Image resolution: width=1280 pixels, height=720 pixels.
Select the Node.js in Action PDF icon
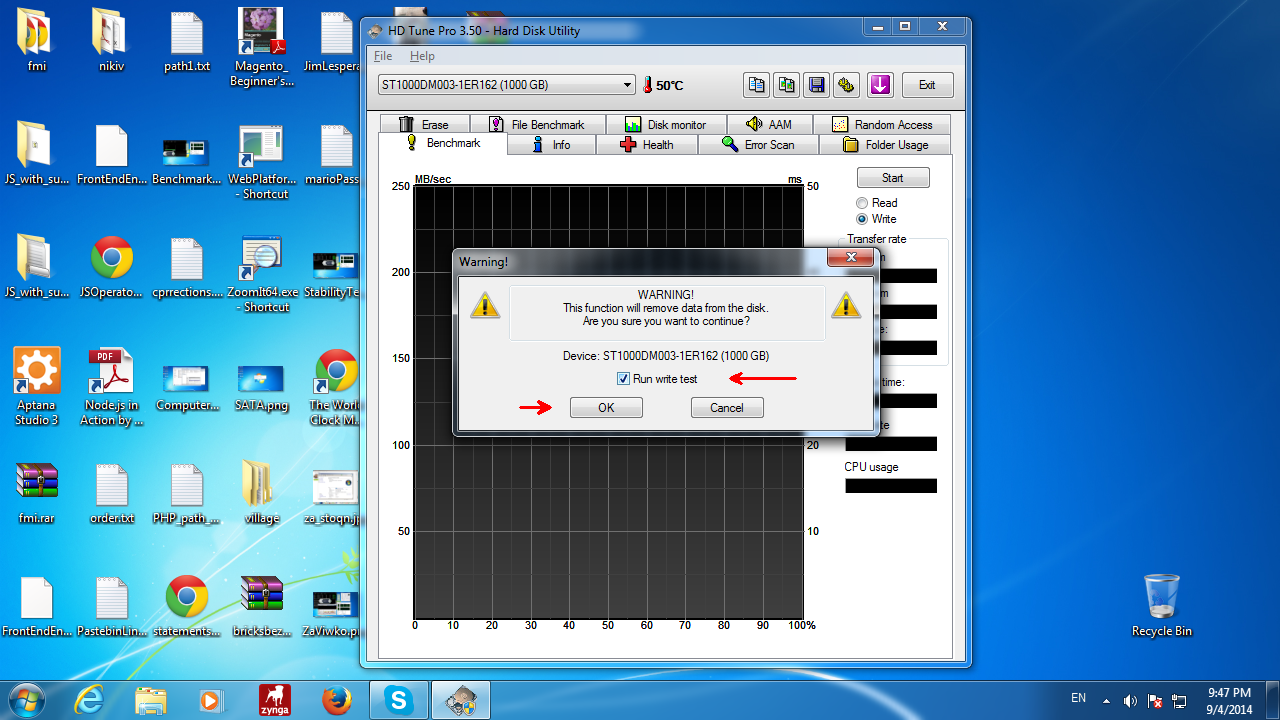[x=112, y=388]
